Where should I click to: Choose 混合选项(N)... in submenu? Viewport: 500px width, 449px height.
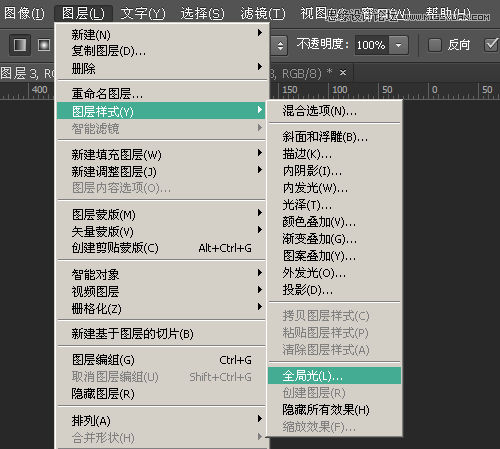tap(334, 111)
